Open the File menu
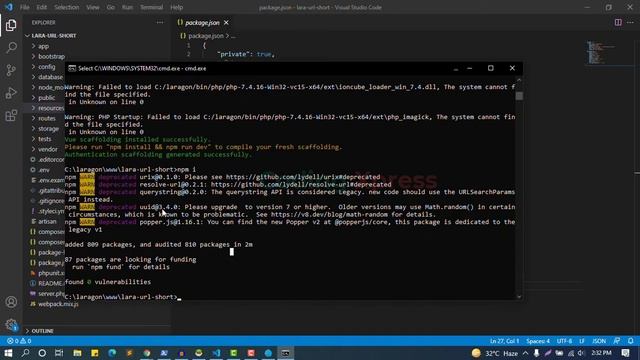Image resolution: width=640 pixels, height=360 pixels. (24, 7)
